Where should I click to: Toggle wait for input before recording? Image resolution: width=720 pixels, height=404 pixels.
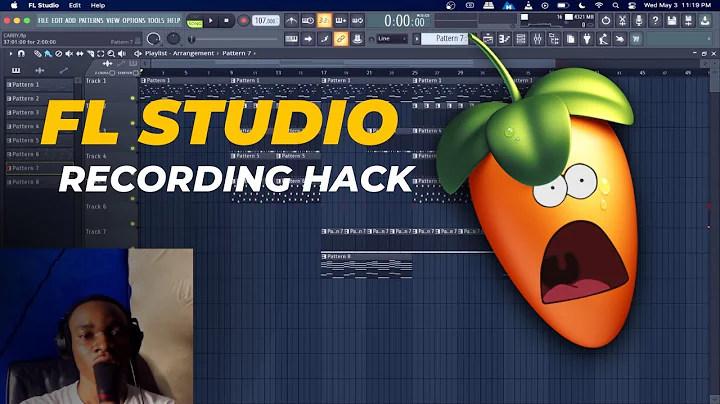[x=308, y=21]
